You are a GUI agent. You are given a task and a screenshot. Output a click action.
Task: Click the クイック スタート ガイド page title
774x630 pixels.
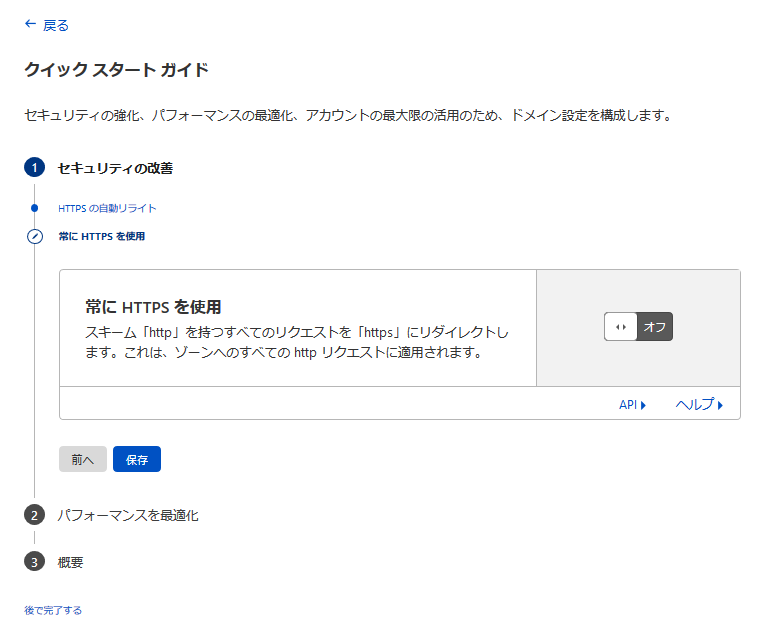[116, 70]
